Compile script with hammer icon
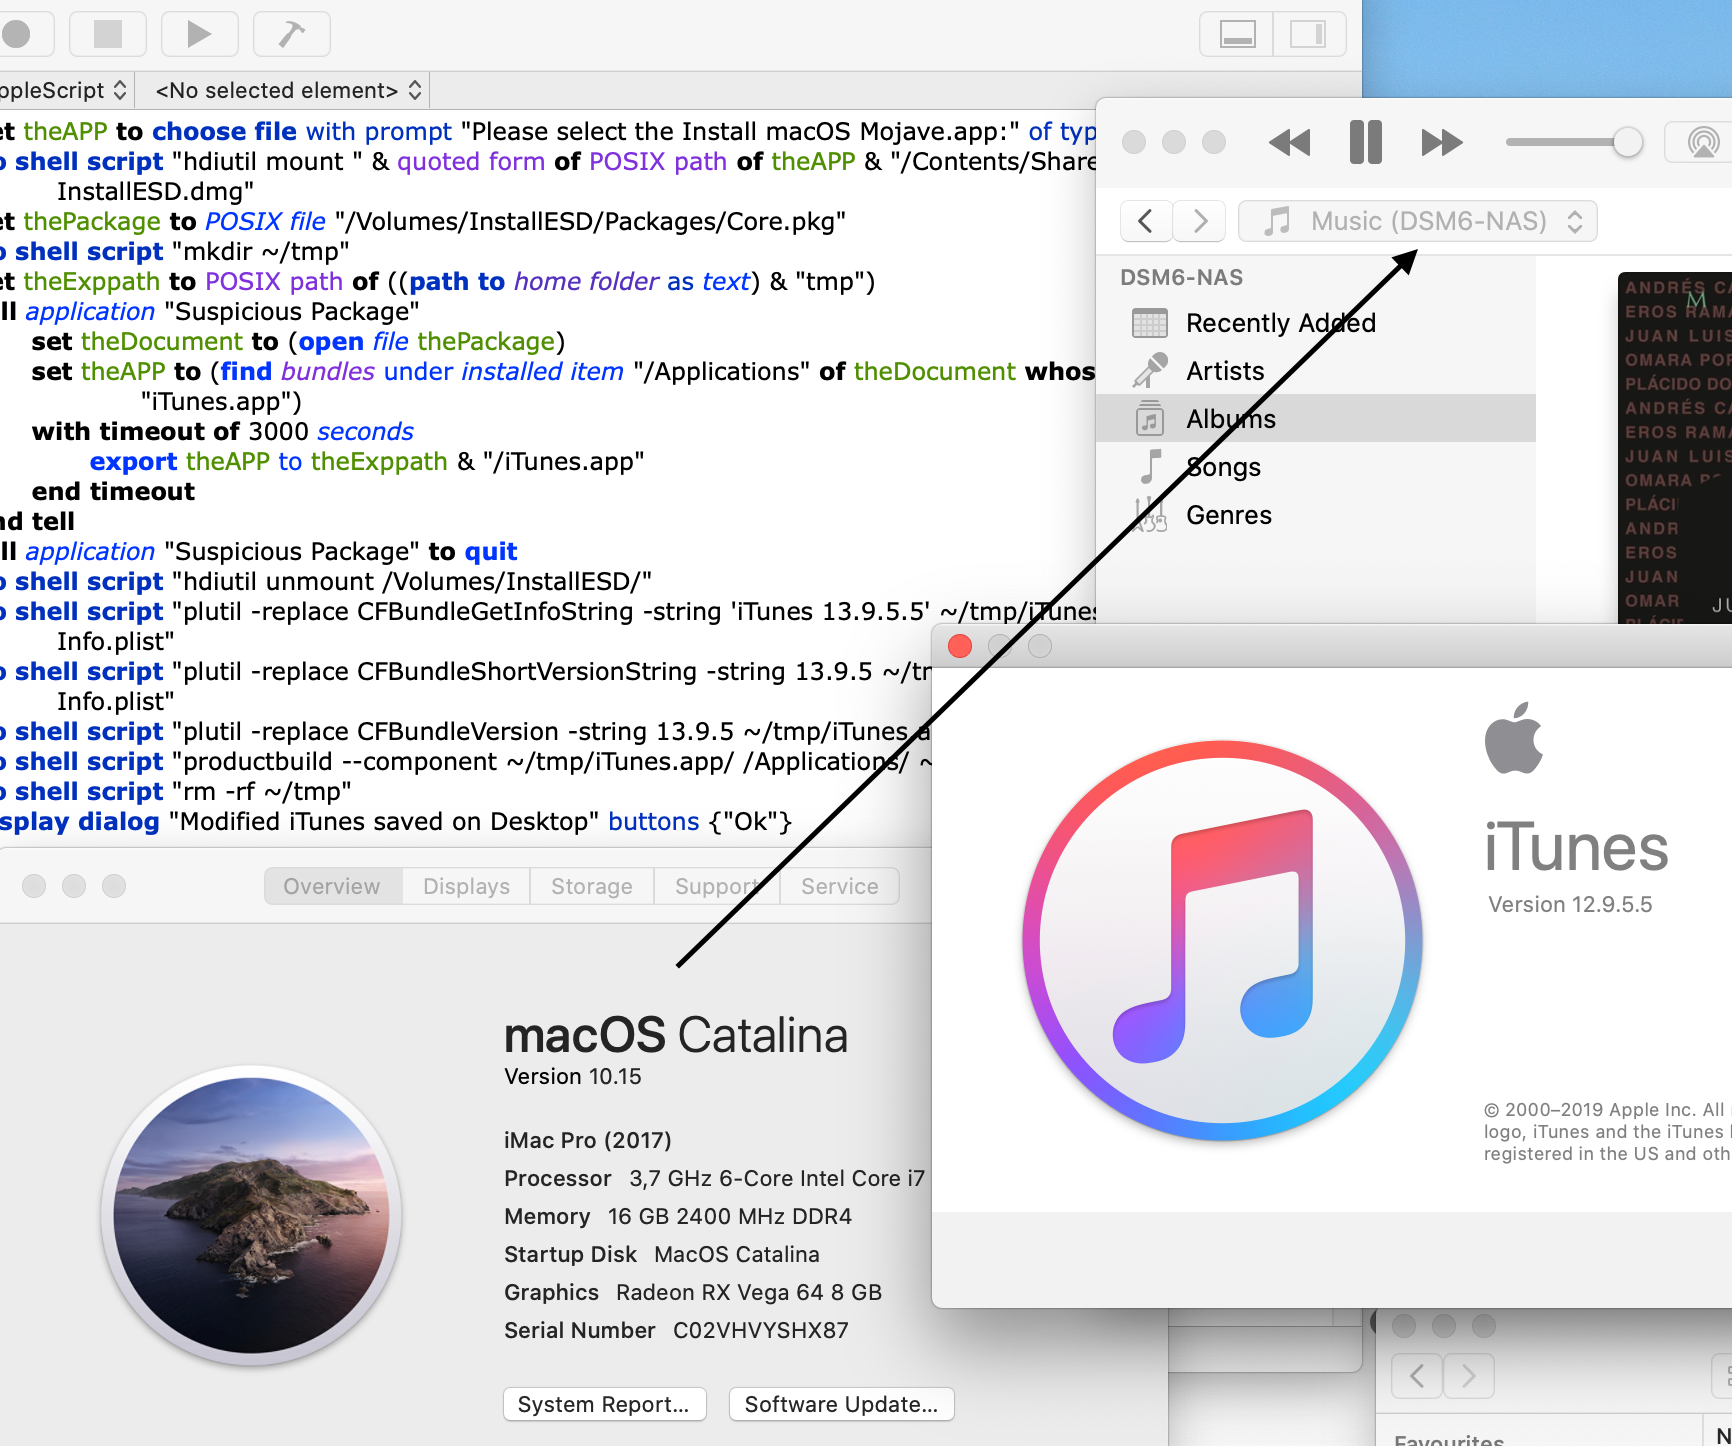This screenshot has height=1446, width=1732. point(292,34)
